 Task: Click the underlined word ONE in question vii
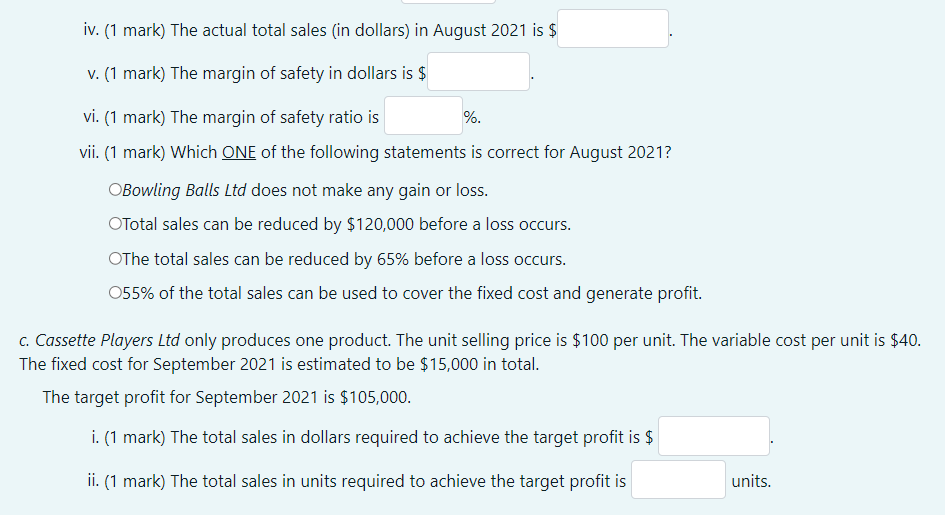(239, 152)
